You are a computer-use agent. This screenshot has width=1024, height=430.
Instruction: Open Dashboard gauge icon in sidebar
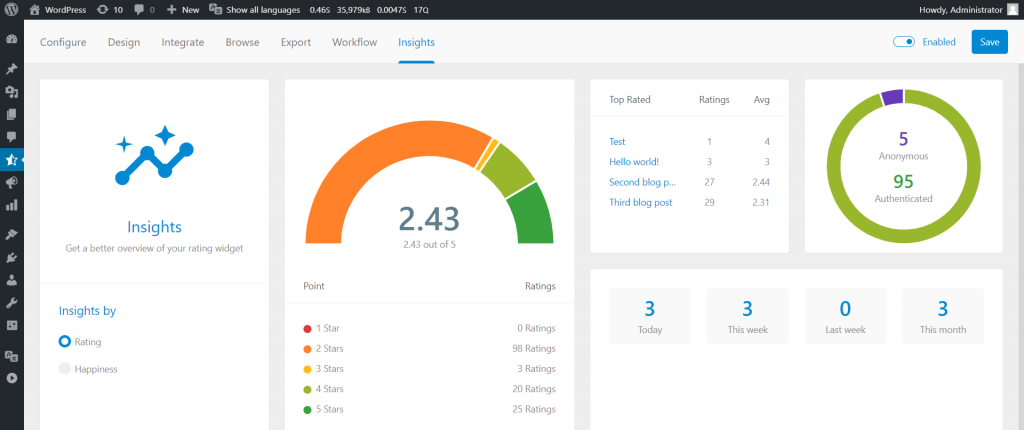click(11, 39)
